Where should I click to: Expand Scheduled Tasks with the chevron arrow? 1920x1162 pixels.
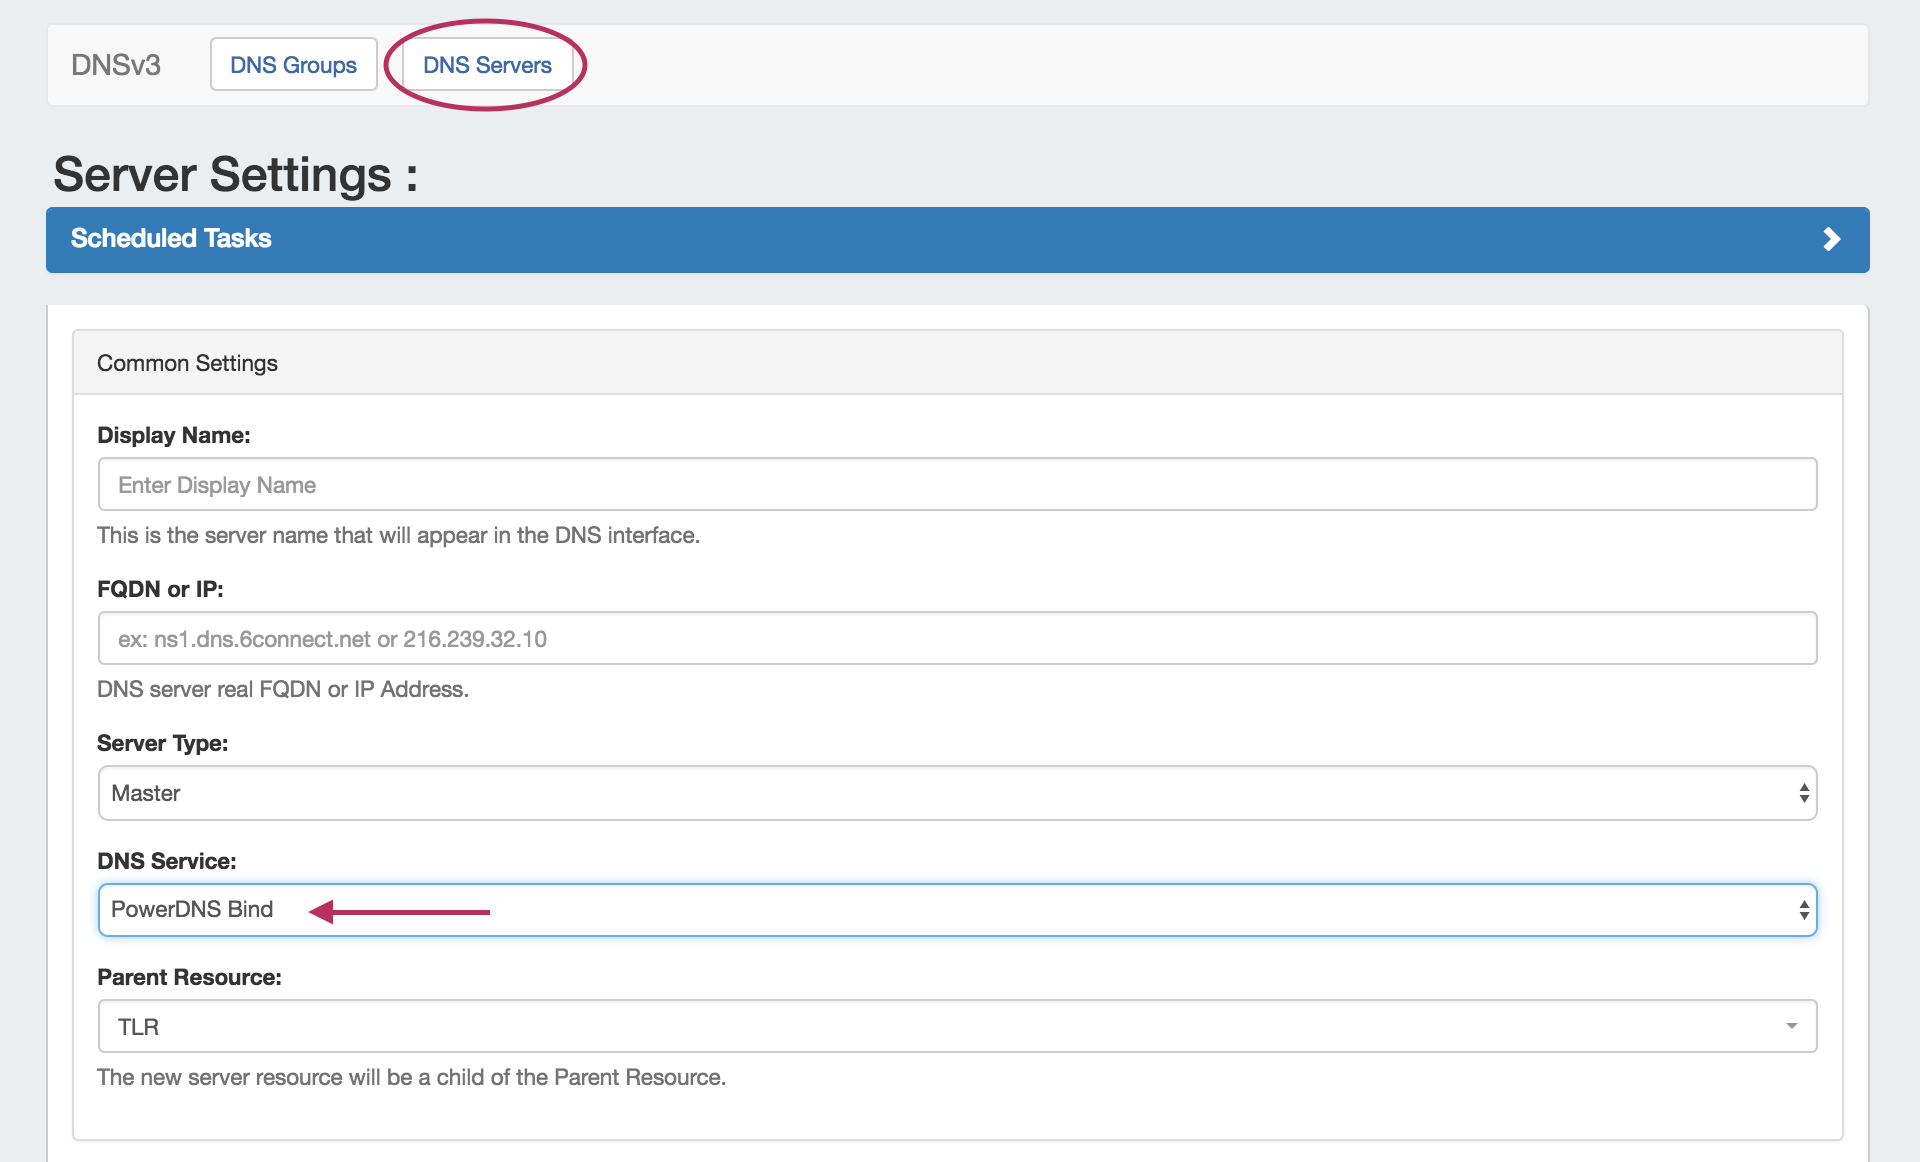coord(1831,239)
